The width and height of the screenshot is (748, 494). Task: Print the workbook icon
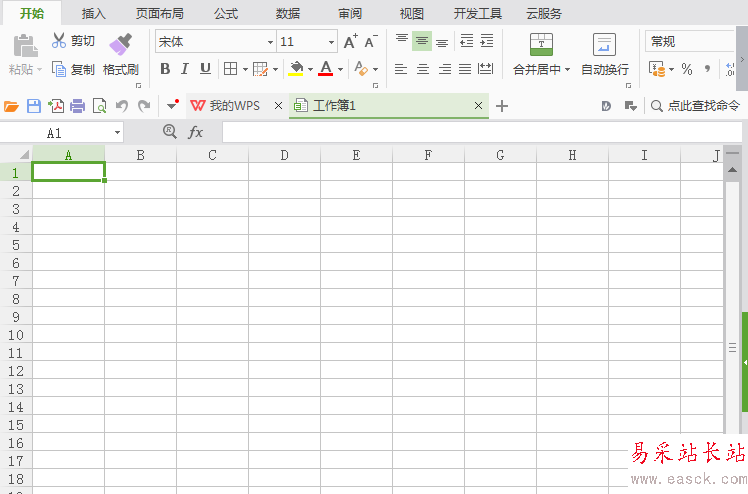pos(77,106)
